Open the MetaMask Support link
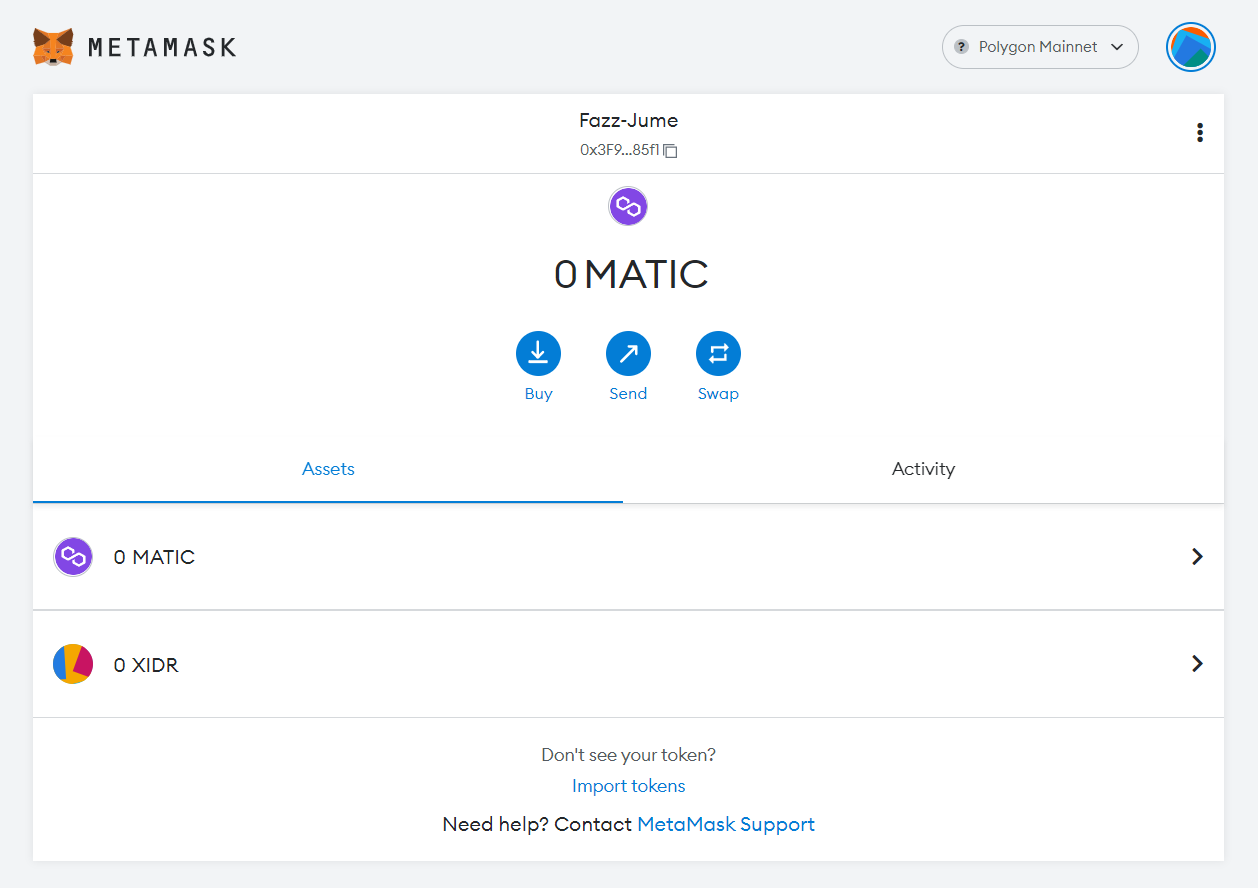Image resolution: width=1258 pixels, height=888 pixels. [x=726, y=825]
